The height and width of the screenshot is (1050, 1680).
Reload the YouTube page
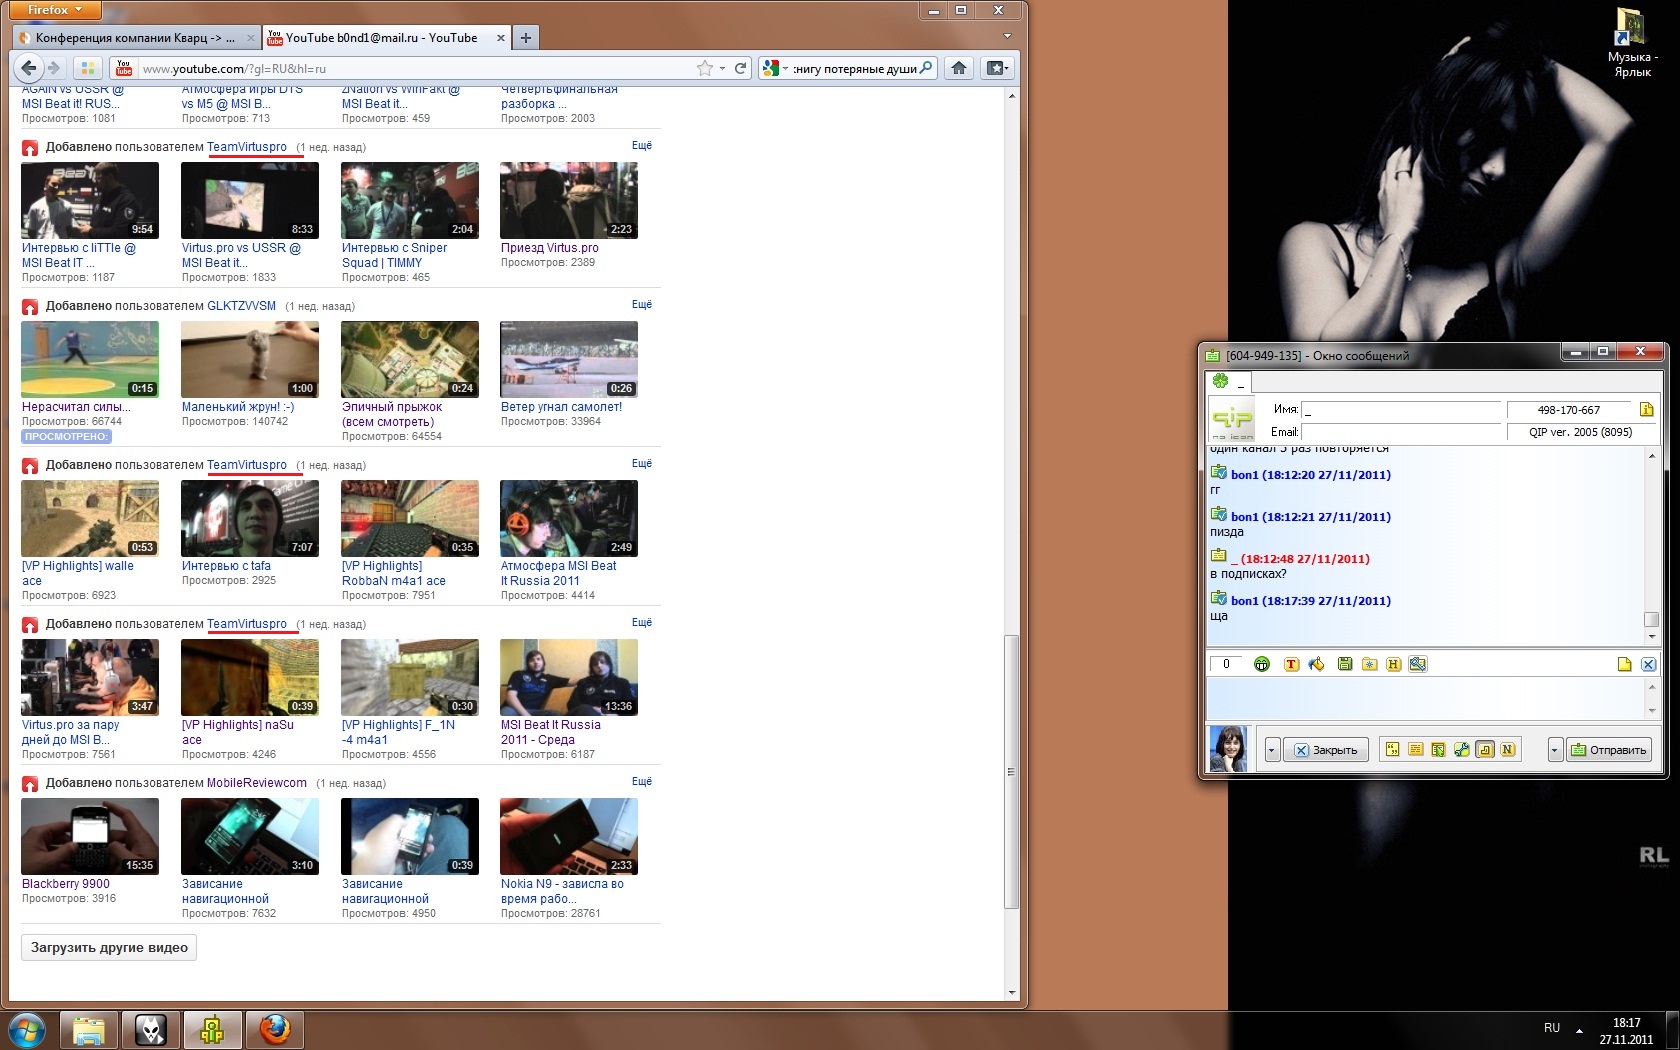pos(741,68)
